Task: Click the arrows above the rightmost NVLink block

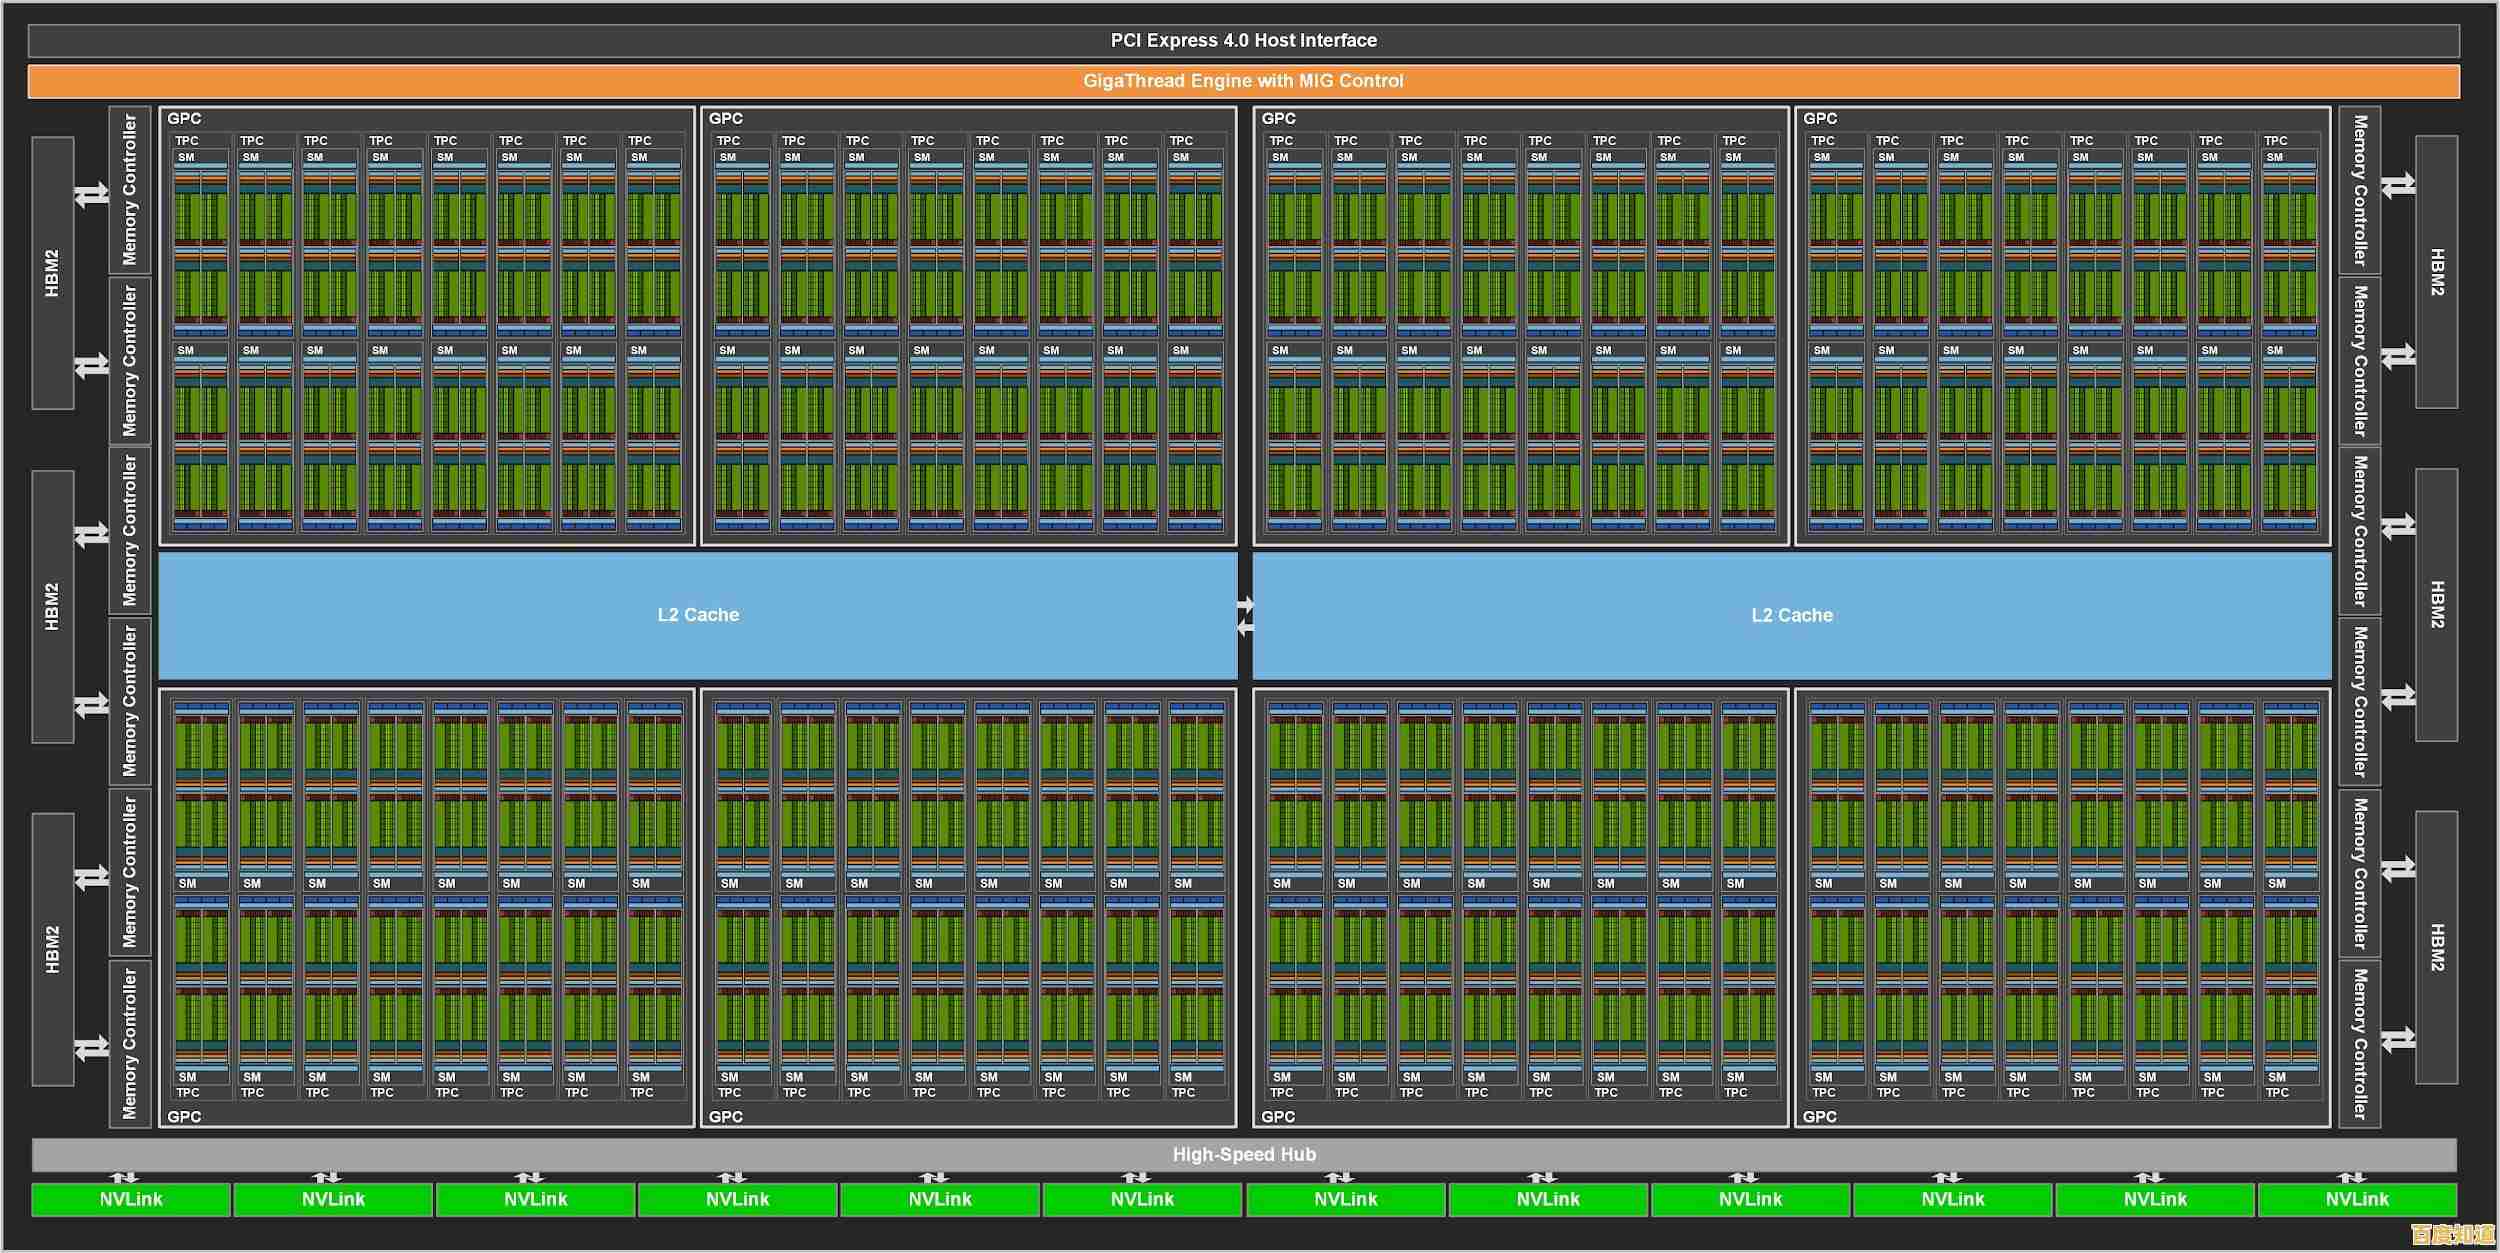Action: coord(2351,1177)
